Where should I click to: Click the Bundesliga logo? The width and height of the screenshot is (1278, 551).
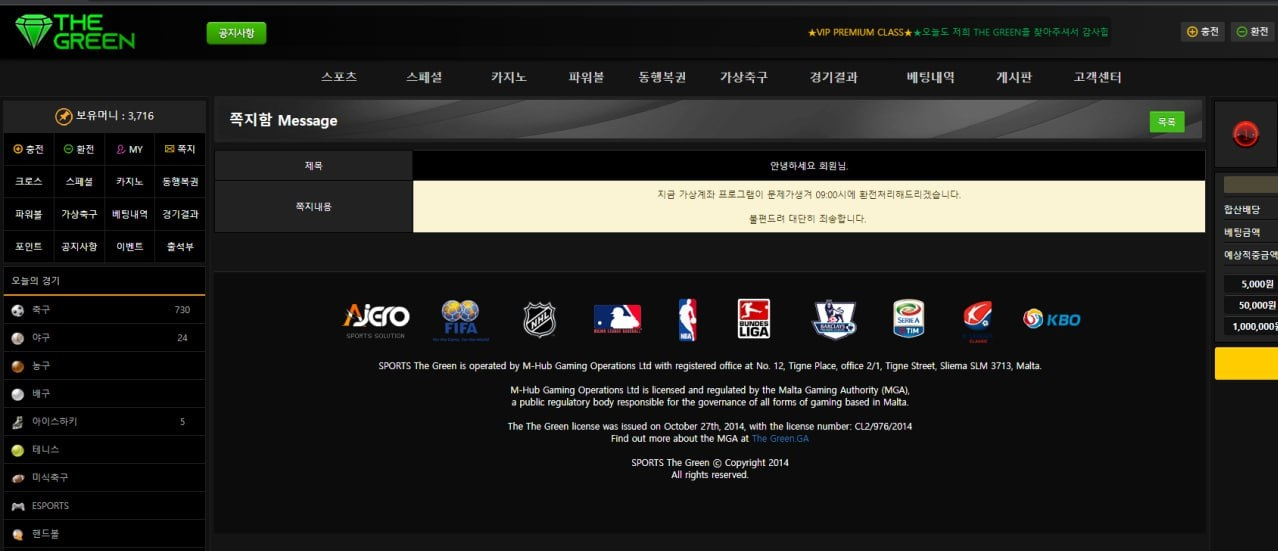pos(753,319)
